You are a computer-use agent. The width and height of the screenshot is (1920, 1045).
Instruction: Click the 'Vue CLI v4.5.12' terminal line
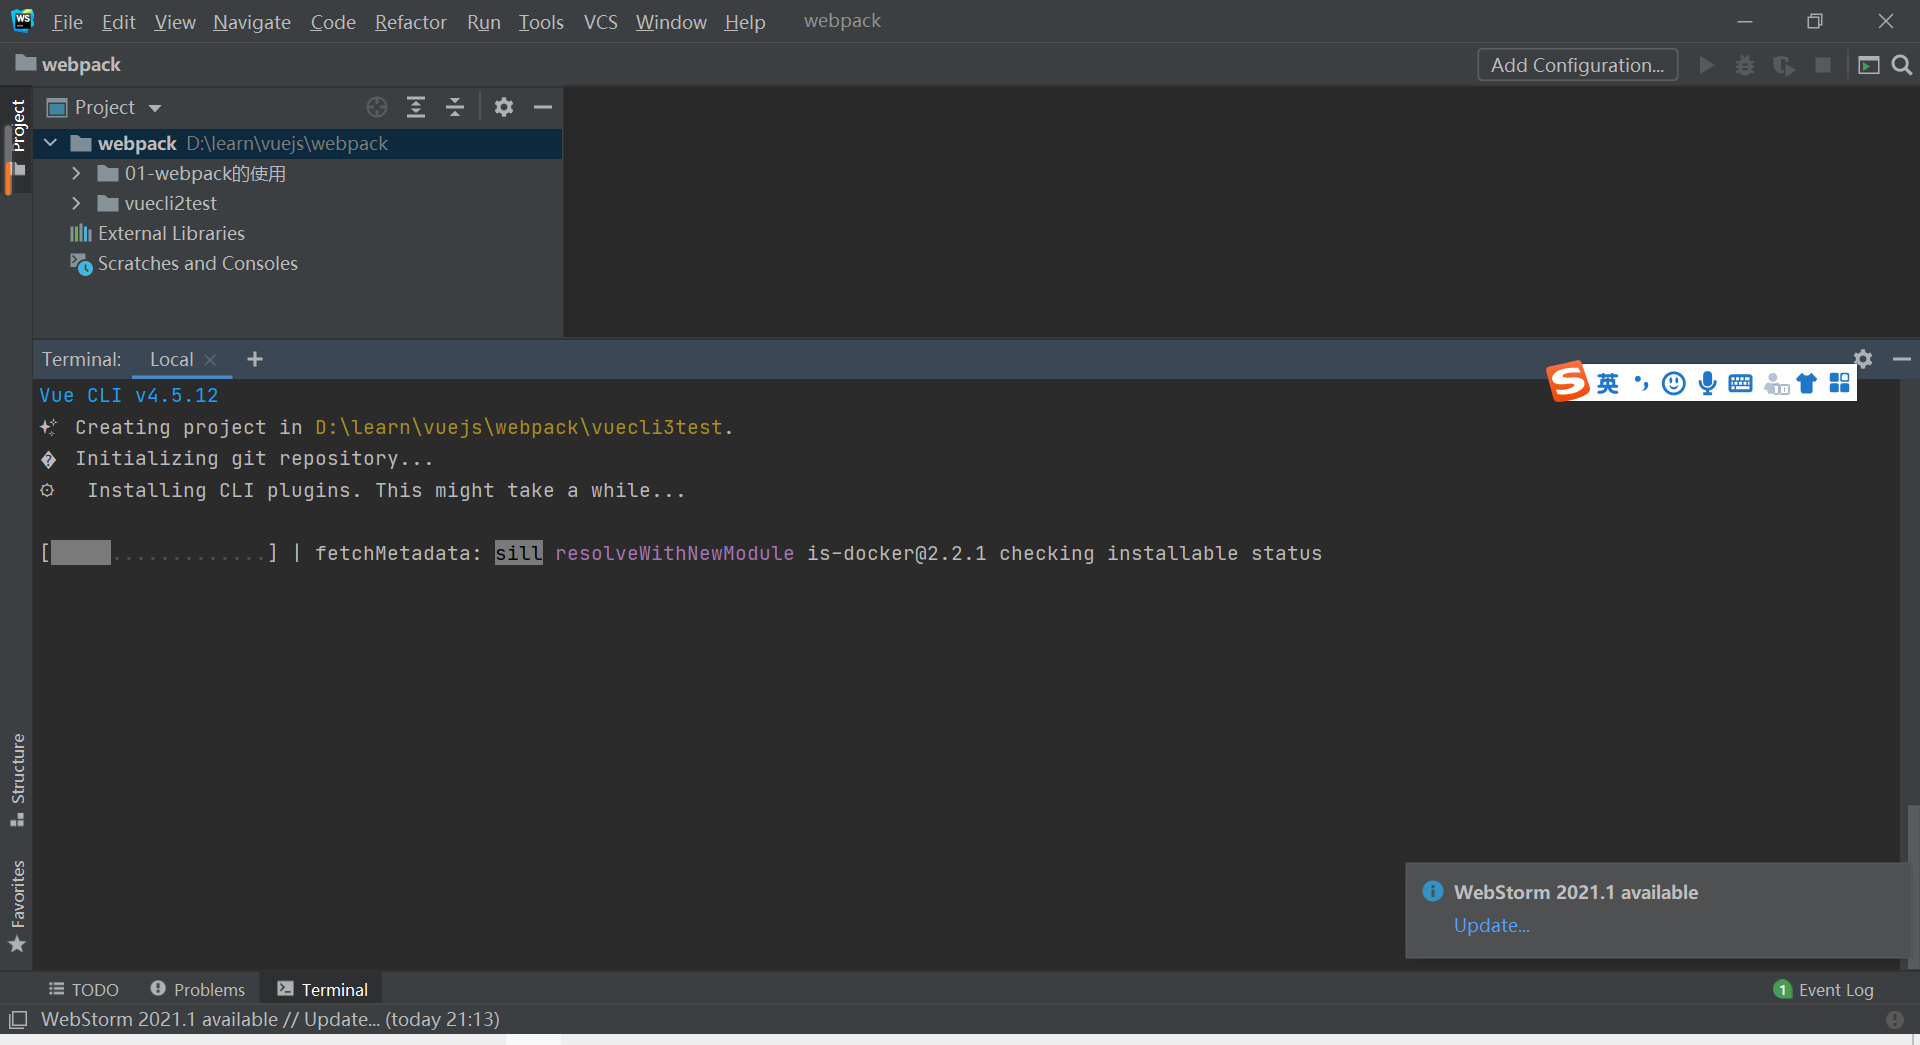[129, 396]
